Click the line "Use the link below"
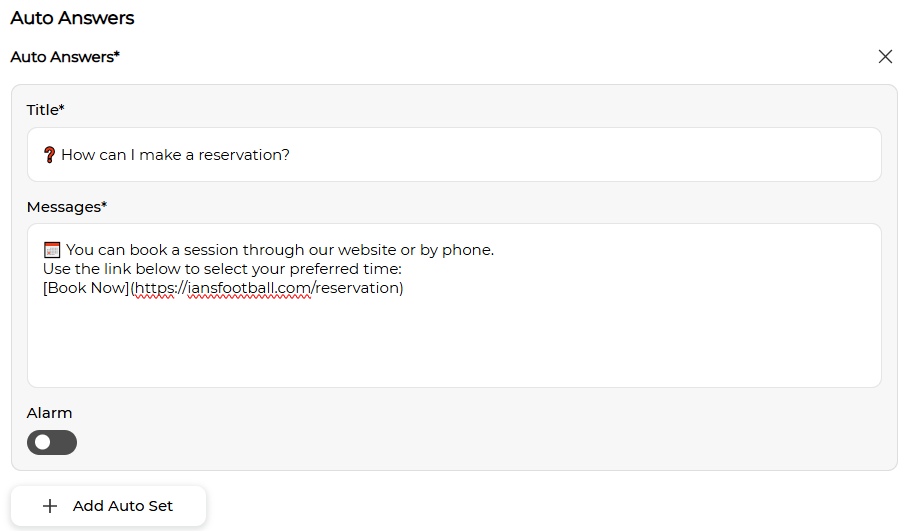Image resolution: width=911 pixels, height=531 pixels. pos(223,269)
